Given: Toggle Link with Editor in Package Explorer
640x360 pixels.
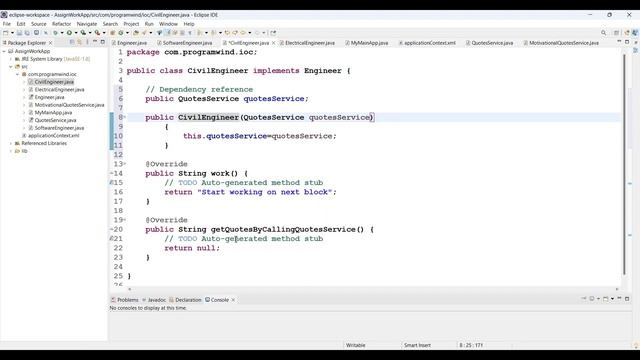Looking at the screenshot, I should pyautogui.click(x=79, y=42).
